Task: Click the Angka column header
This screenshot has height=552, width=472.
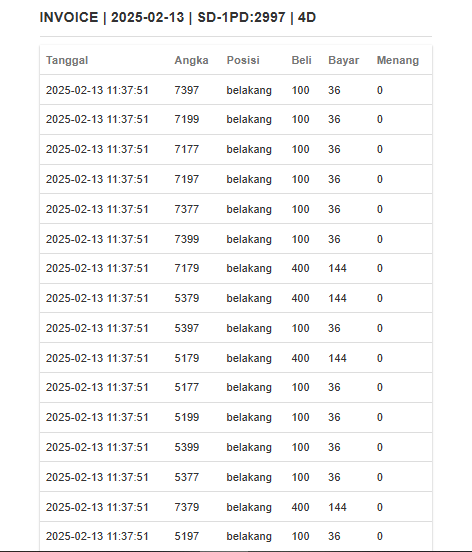Action: point(191,60)
